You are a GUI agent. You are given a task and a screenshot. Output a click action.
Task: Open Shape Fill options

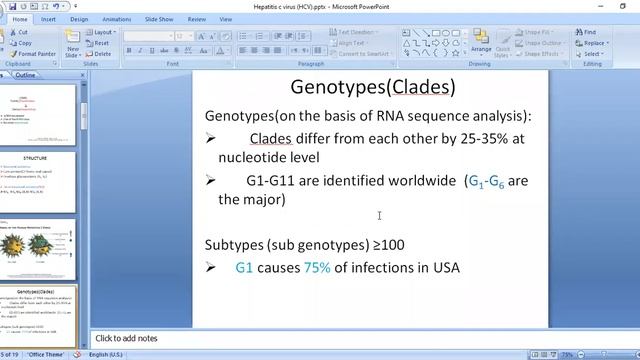[533, 32]
